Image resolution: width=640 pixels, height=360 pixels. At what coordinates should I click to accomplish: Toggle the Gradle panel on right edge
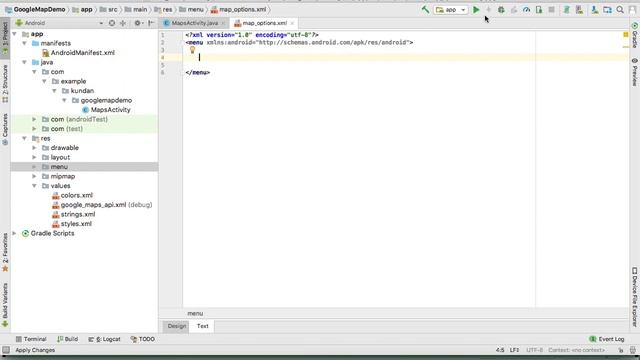click(635, 35)
